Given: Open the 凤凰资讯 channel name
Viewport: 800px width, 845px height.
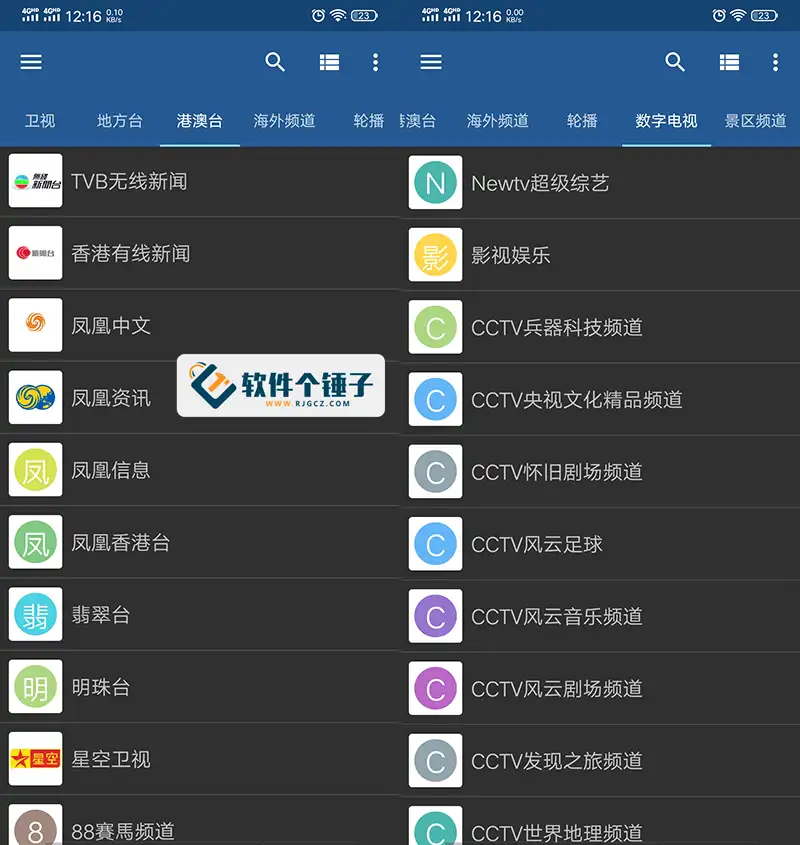Looking at the screenshot, I should point(111,398).
